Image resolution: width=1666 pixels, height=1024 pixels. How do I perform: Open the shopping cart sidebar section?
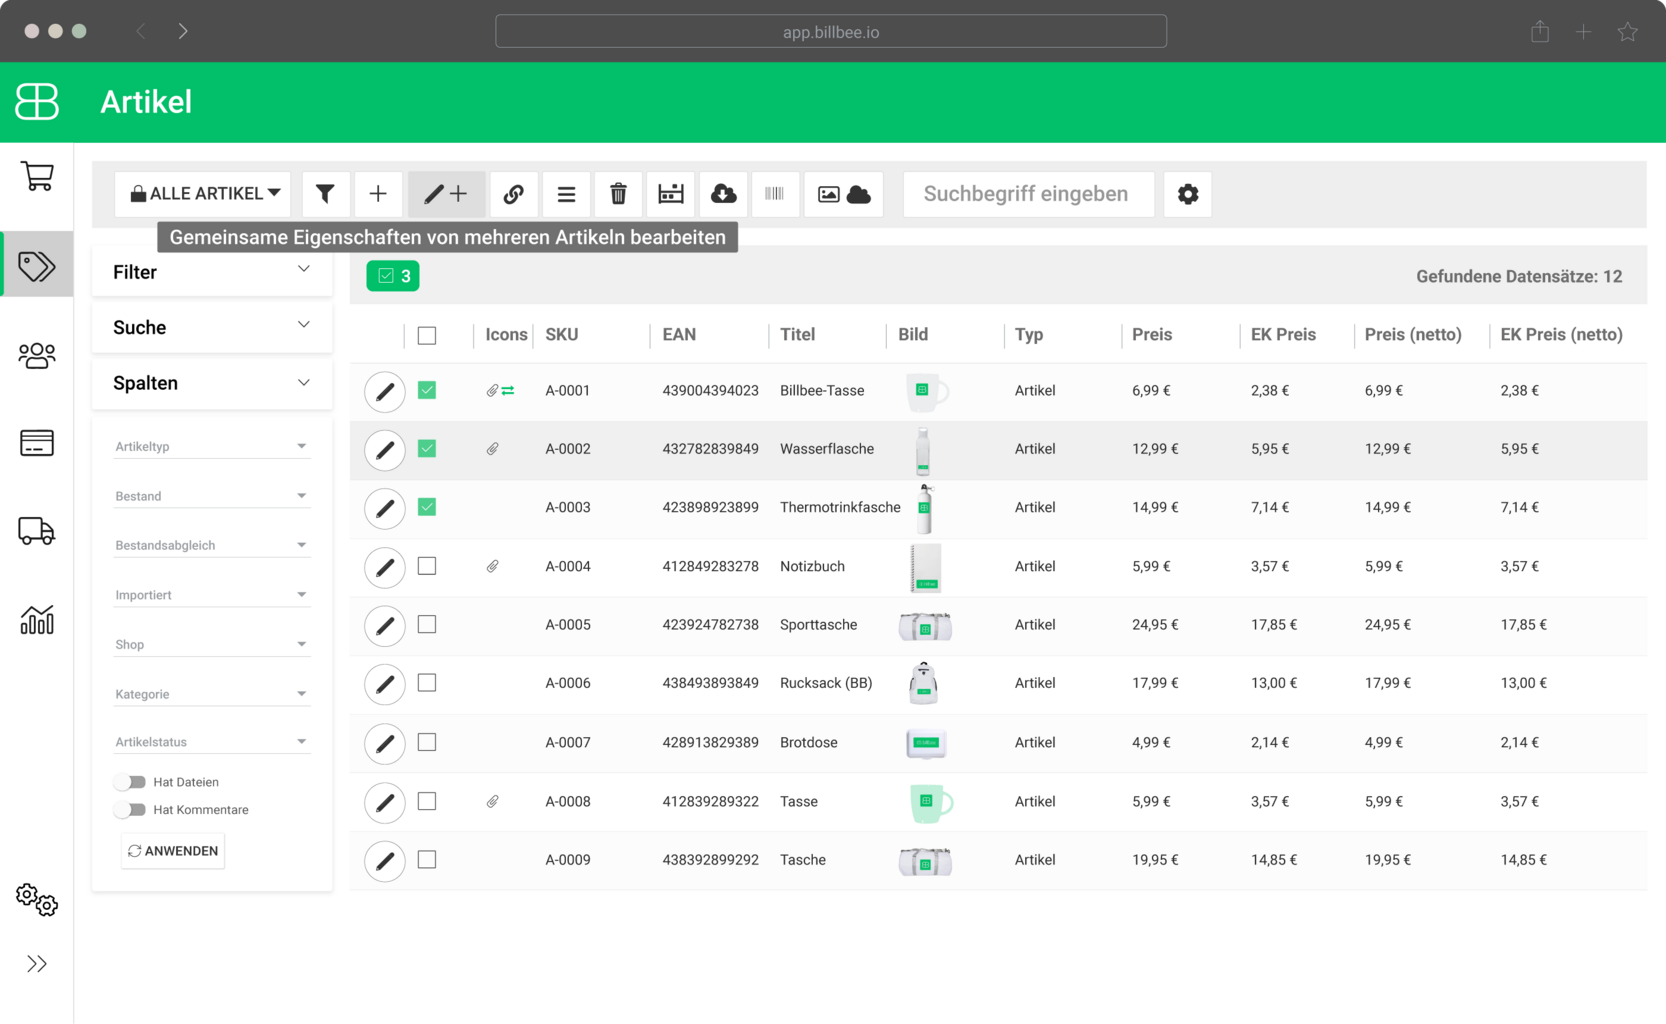(37, 177)
